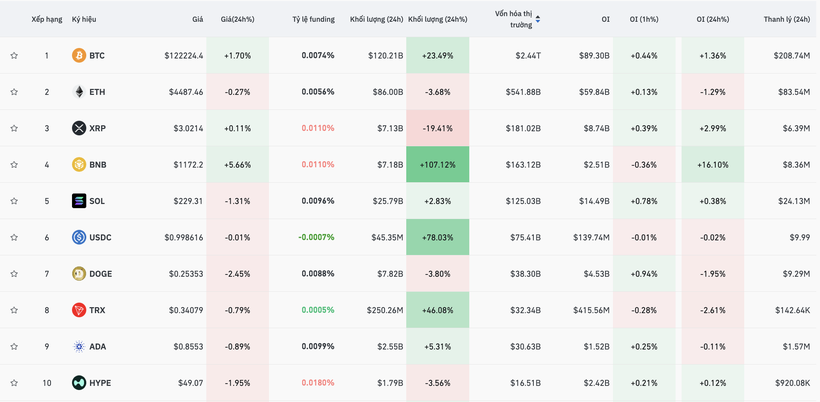Favorite BTC with the star toggle
The image size is (820, 402).
pyautogui.click(x=14, y=56)
